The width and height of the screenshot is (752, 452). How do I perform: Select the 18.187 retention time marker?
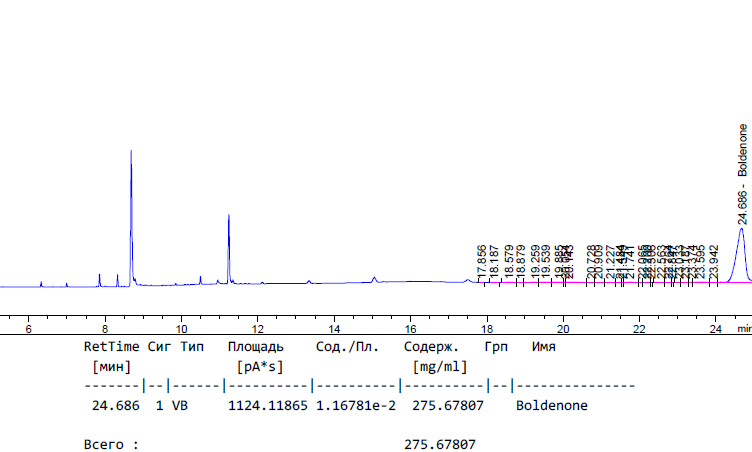(x=494, y=261)
